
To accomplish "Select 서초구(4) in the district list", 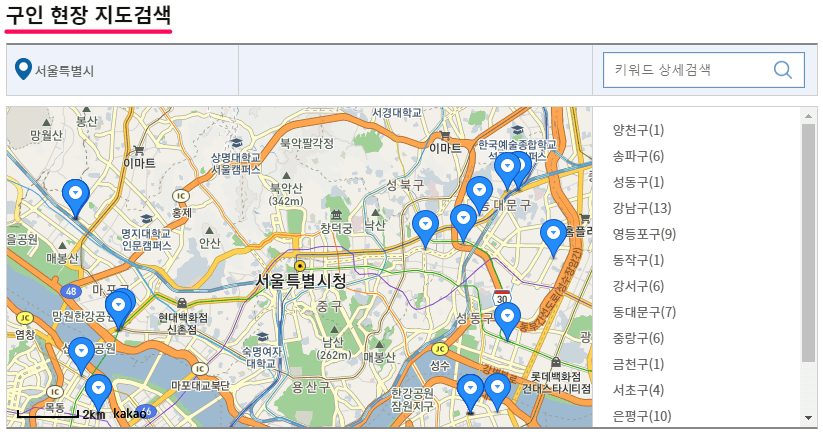I will tap(638, 390).
